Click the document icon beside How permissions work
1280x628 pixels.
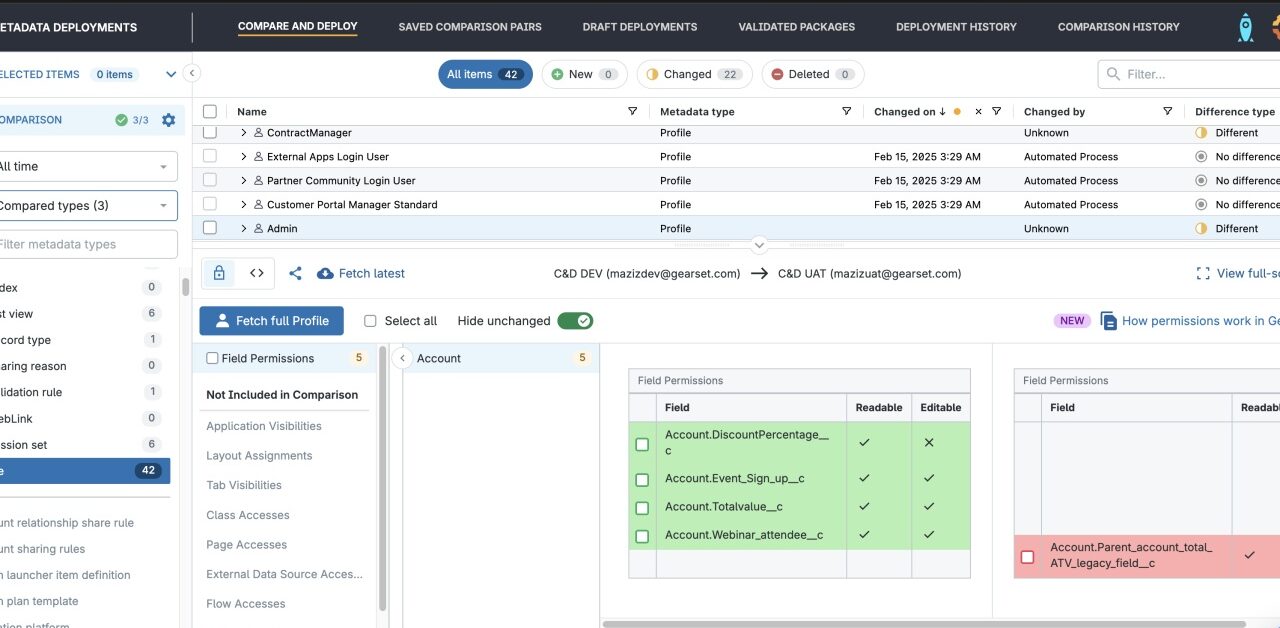(1108, 321)
